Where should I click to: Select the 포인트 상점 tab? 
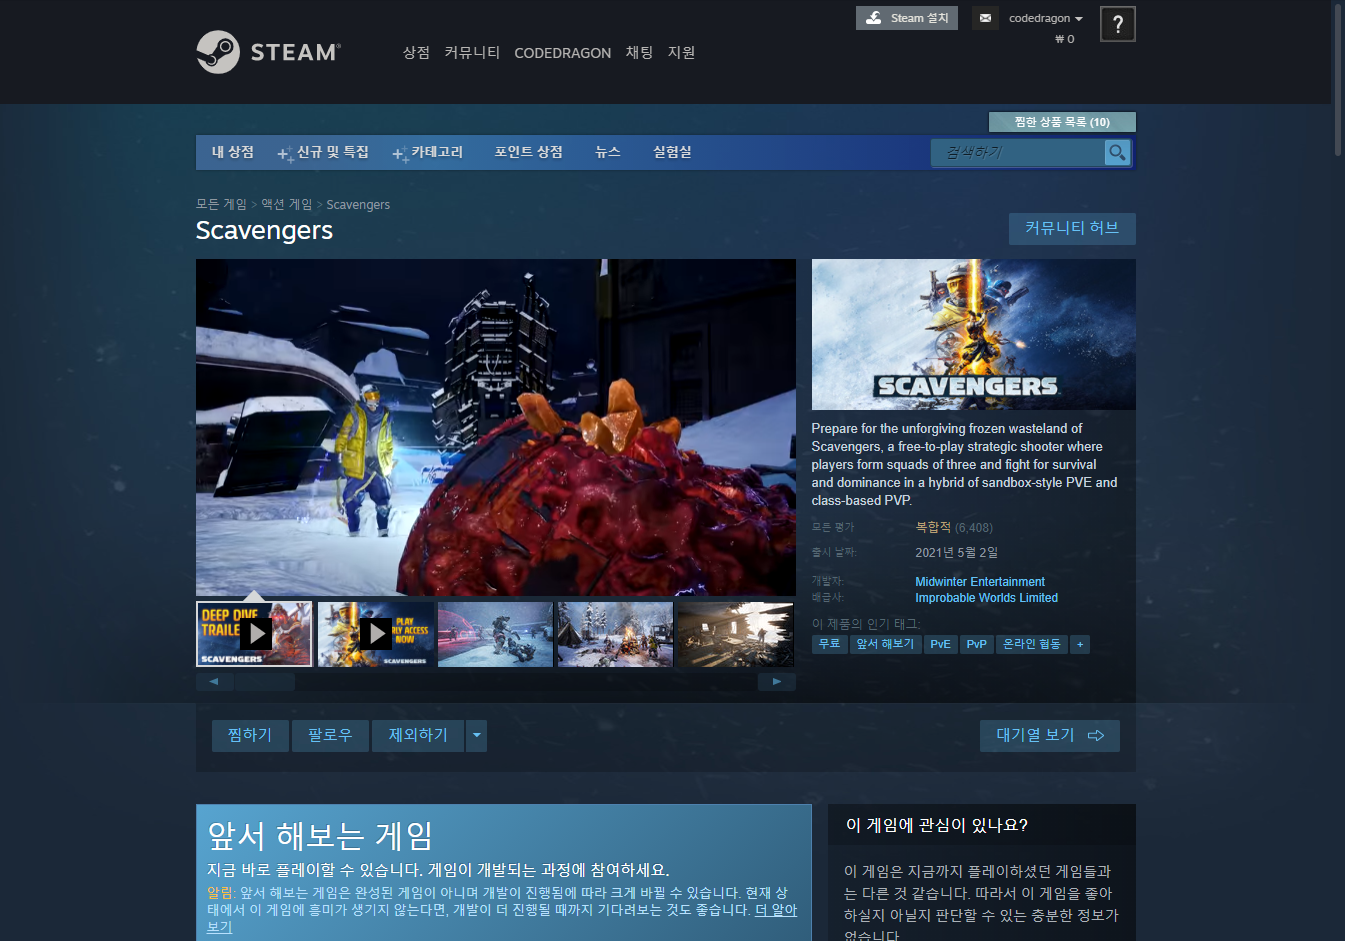(528, 152)
